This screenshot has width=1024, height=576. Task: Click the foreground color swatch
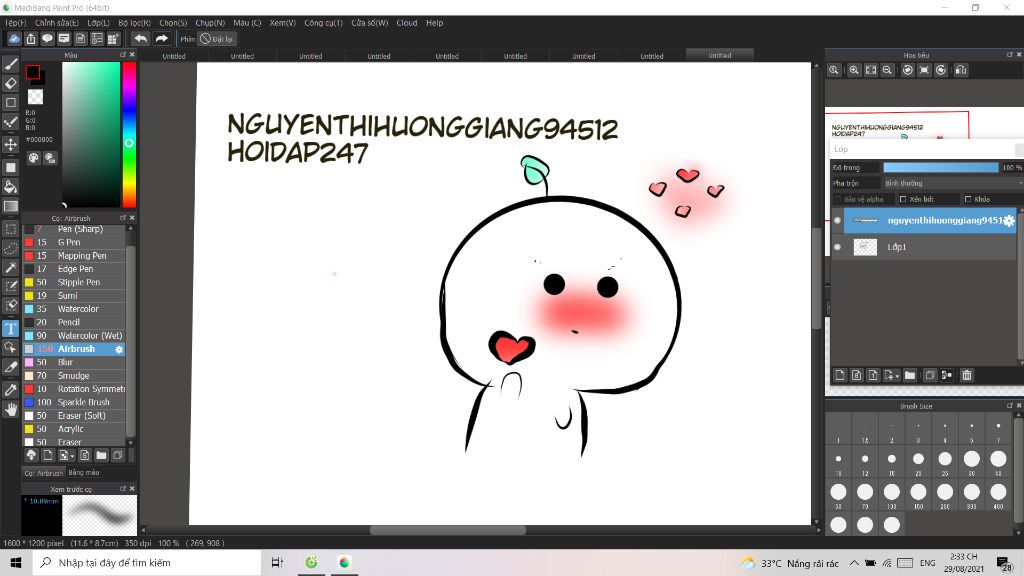[x=33, y=72]
